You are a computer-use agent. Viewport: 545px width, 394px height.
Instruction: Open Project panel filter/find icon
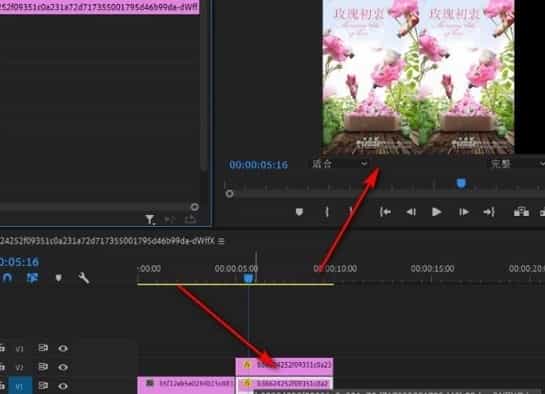pos(149,219)
